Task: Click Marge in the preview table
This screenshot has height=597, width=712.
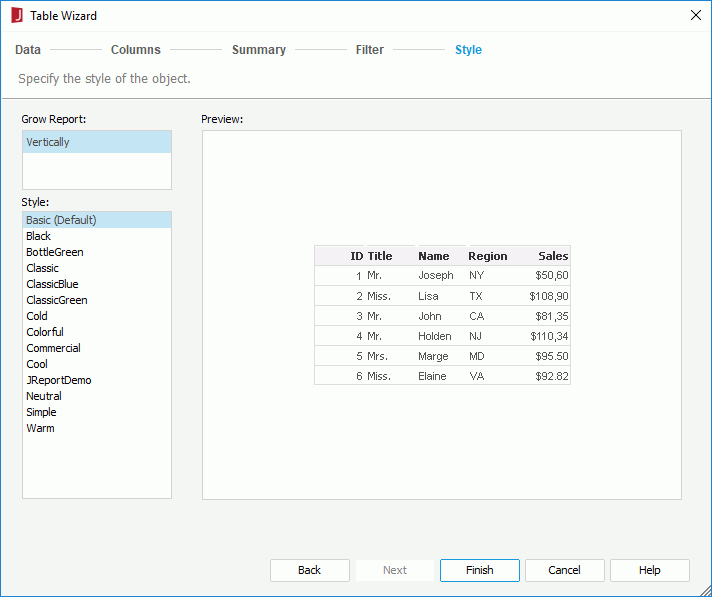Action: [x=433, y=356]
